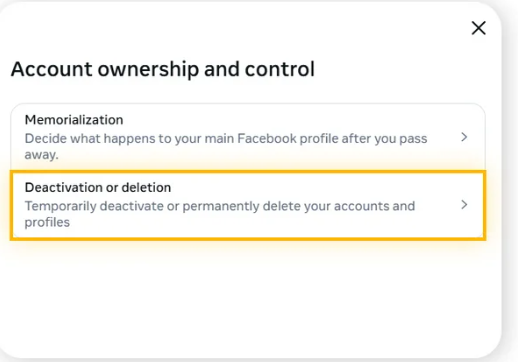Viewport: 518px width, 362px height.
Task: Tap the right arrow beside Deactivation text
Action: [x=464, y=205]
